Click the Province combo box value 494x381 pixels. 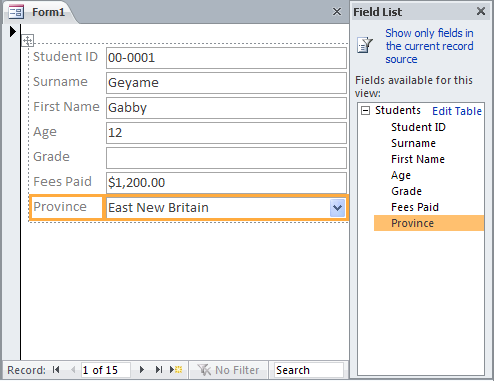(x=218, y=208)
